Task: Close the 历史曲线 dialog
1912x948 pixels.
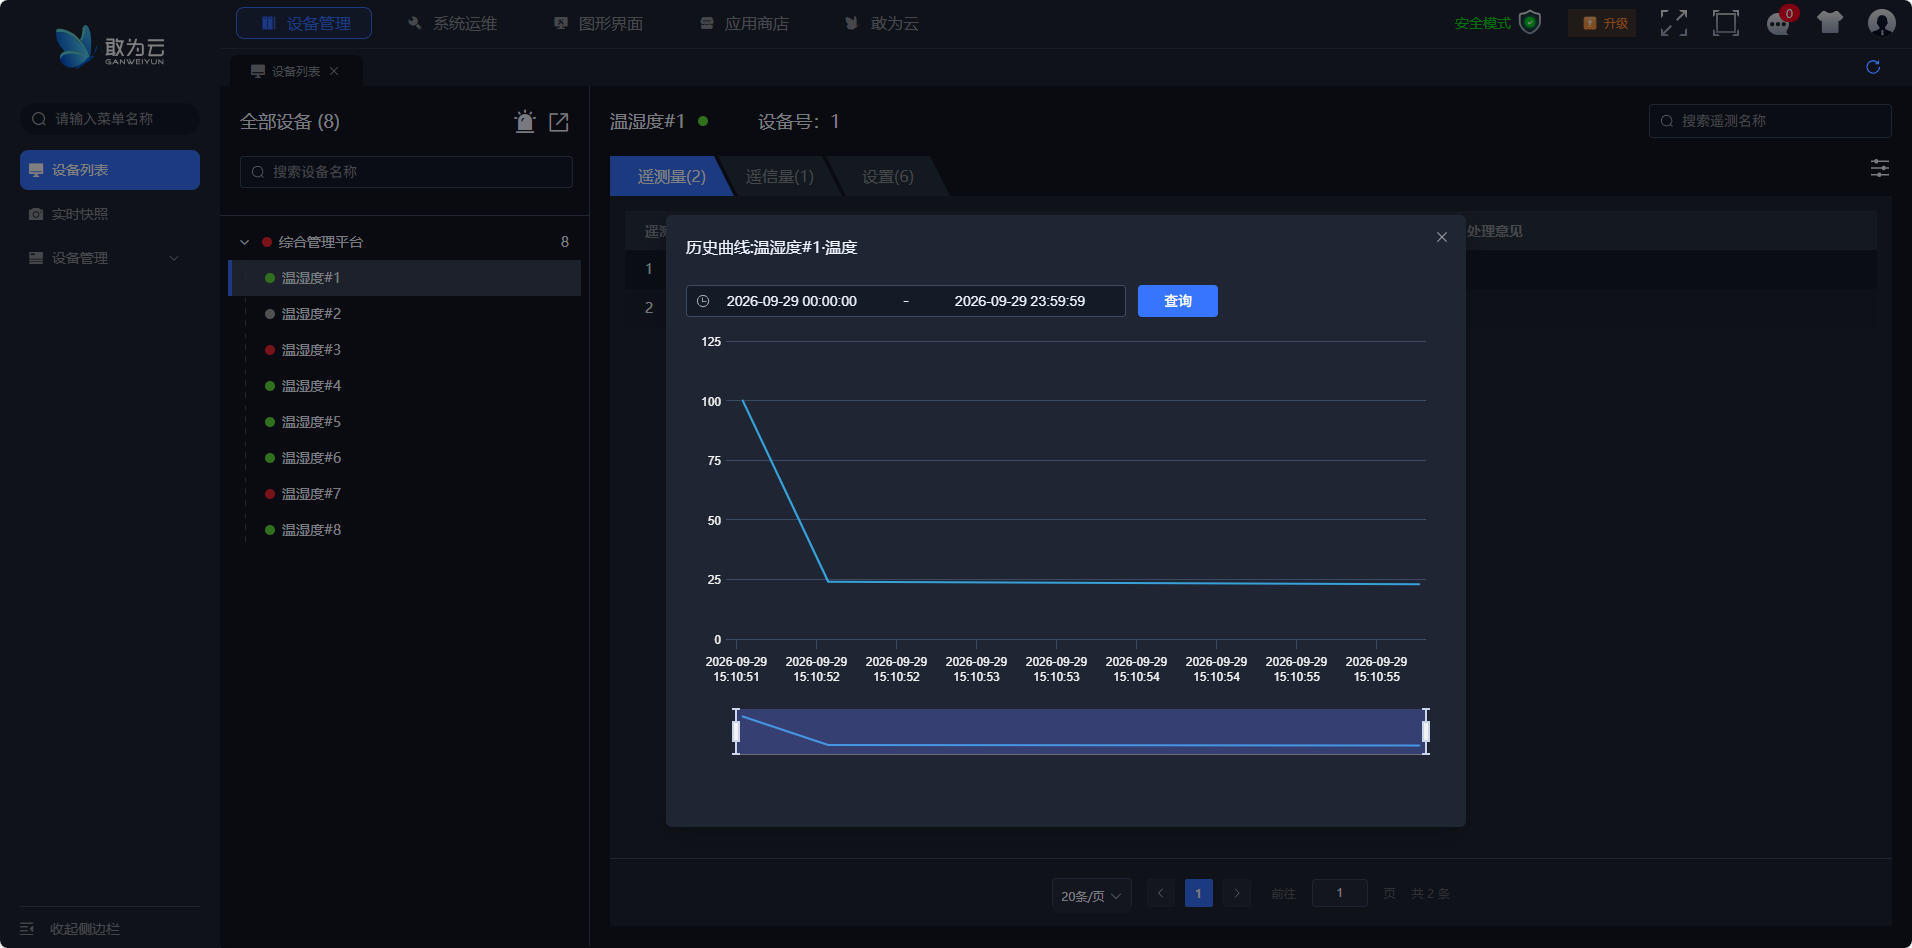Action: 1442,237
